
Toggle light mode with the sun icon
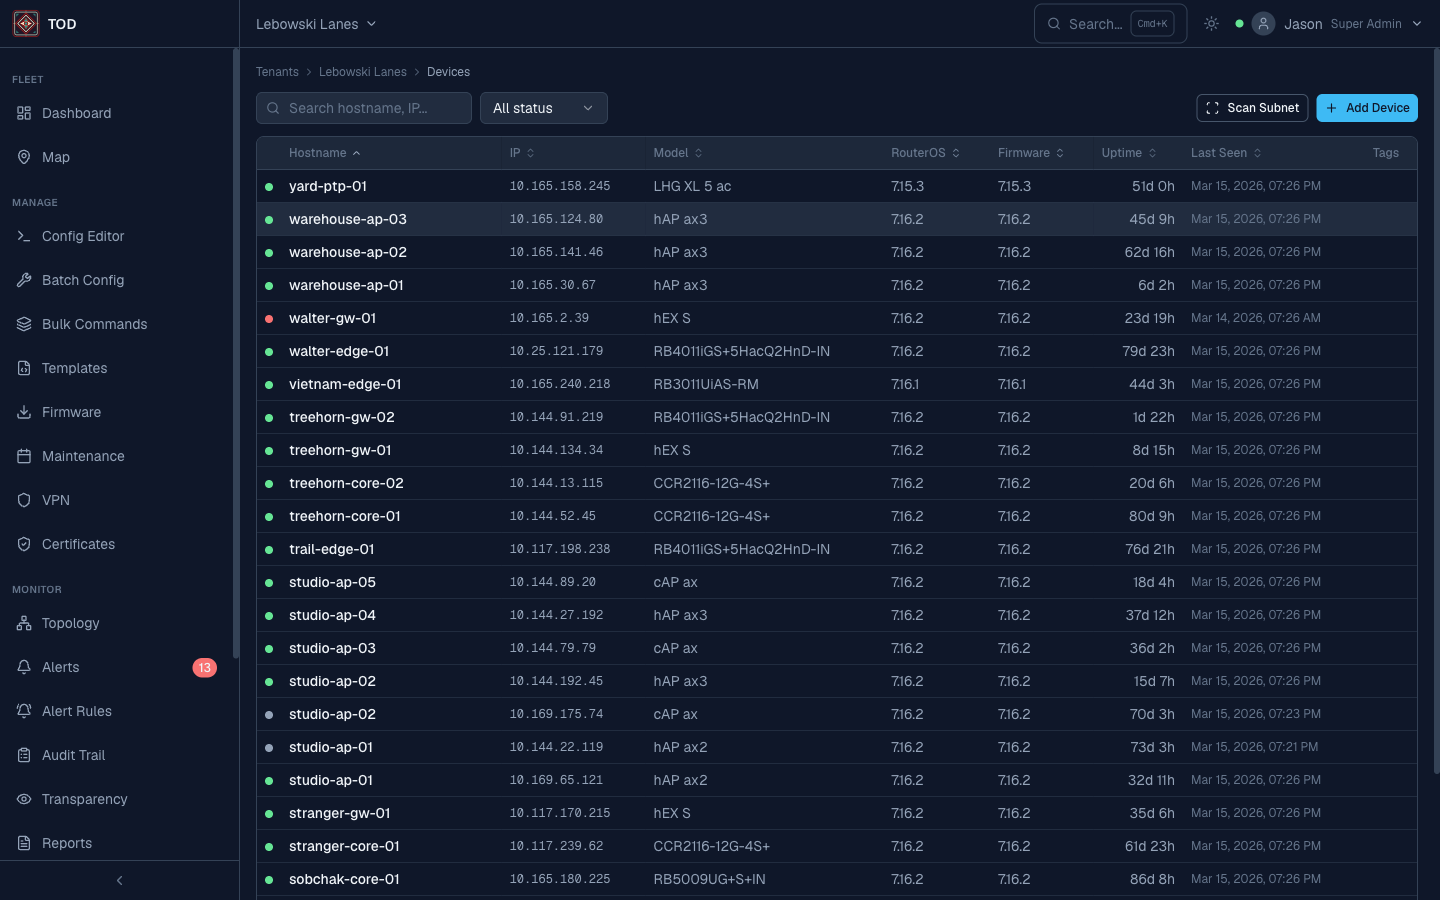[1211, 23]
